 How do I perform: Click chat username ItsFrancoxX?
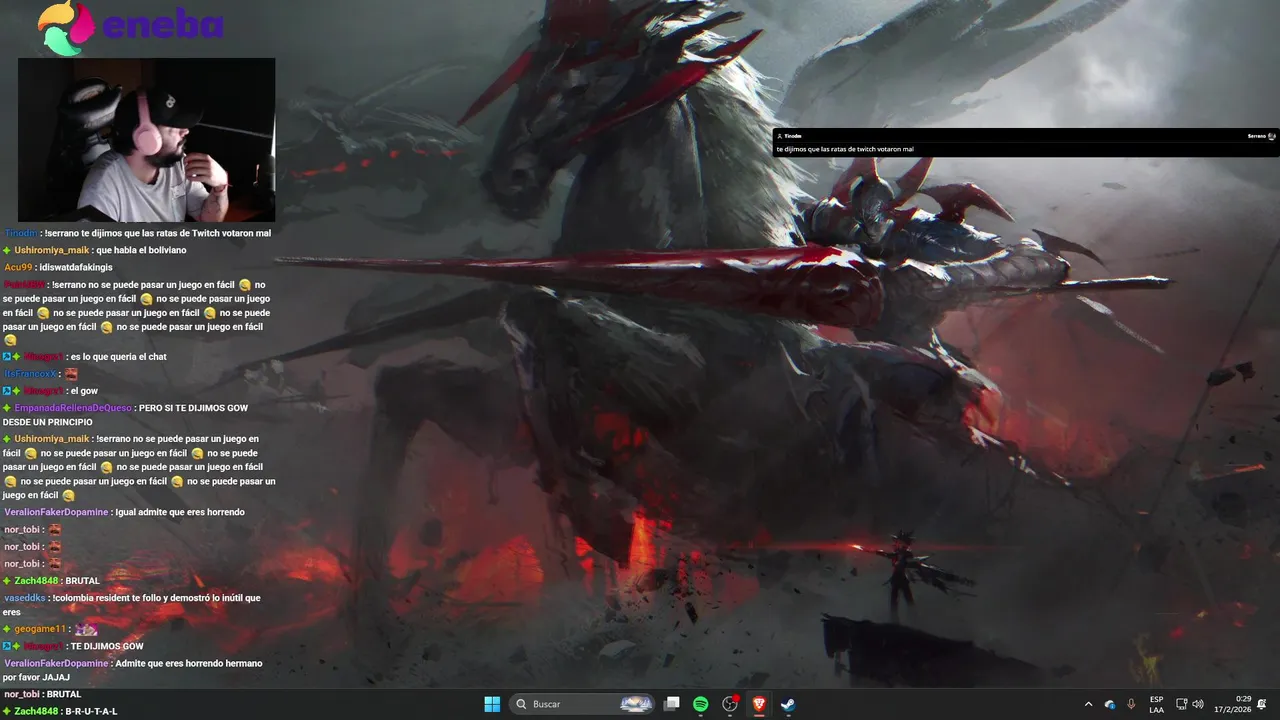(x=31, y=374)
